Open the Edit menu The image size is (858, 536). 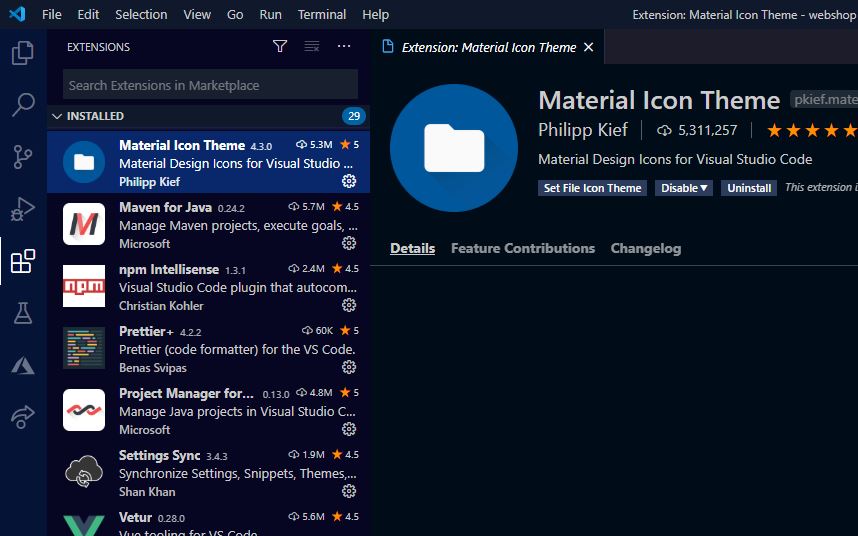pos(88,14)
